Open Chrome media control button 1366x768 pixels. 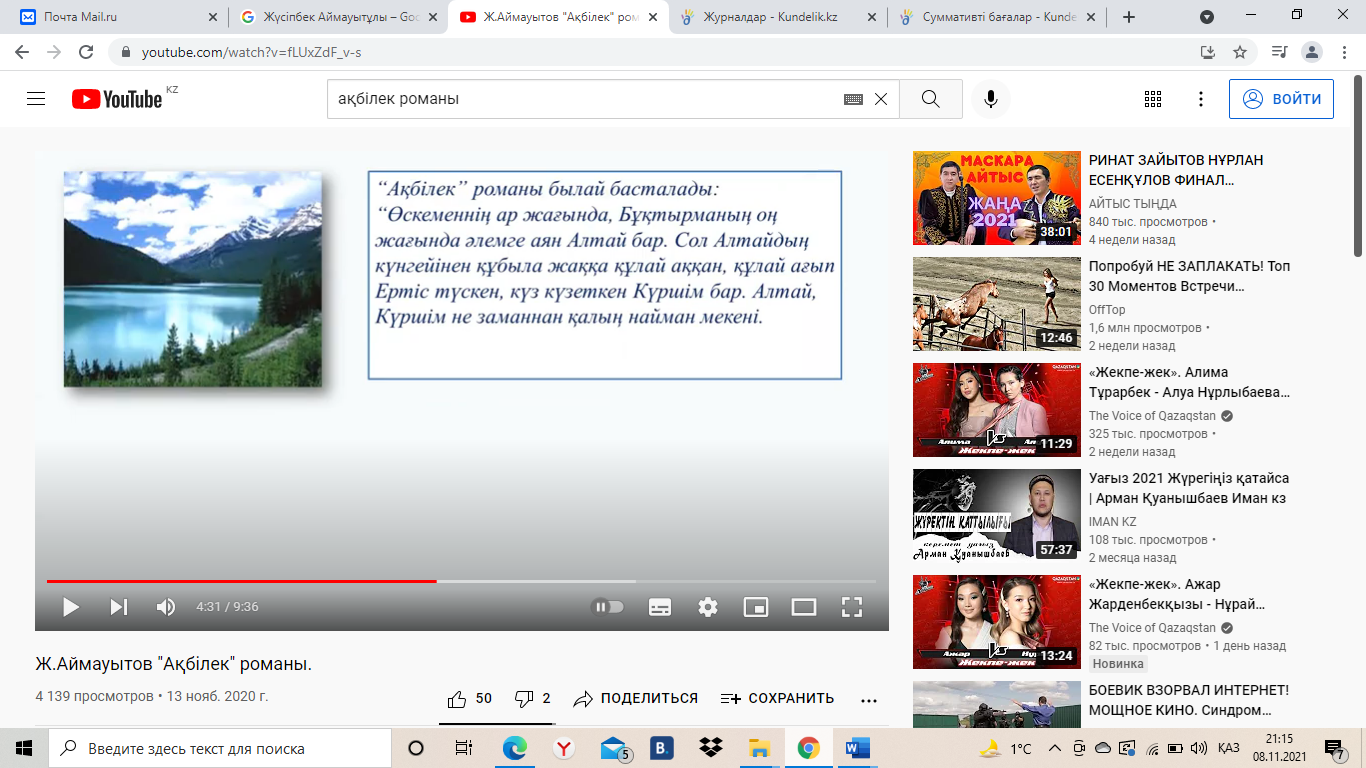[1279, 52]
